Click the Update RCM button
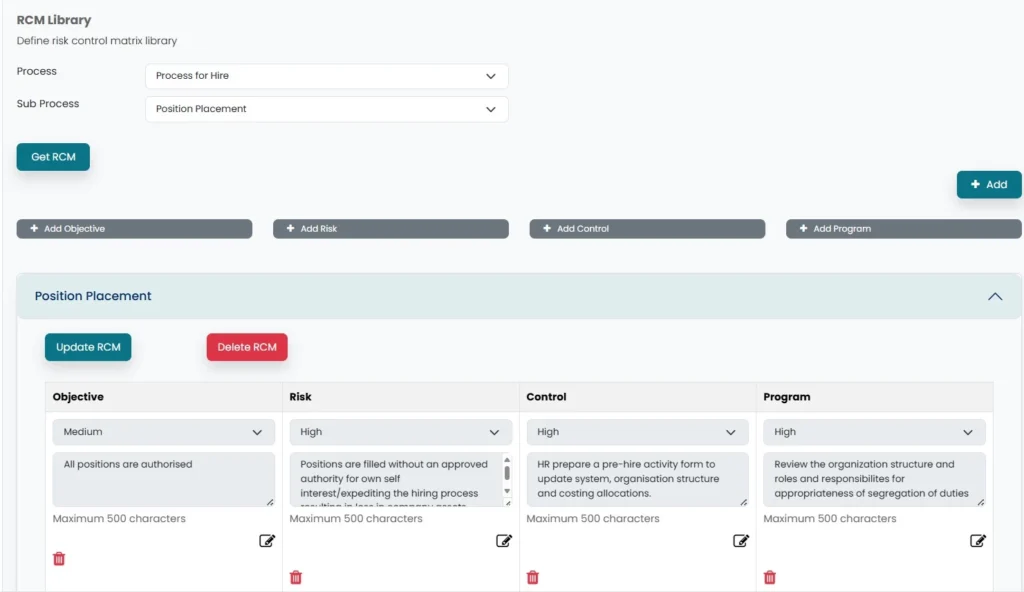The width and height of the screenshot is (1024, 592). coord(88,347)
